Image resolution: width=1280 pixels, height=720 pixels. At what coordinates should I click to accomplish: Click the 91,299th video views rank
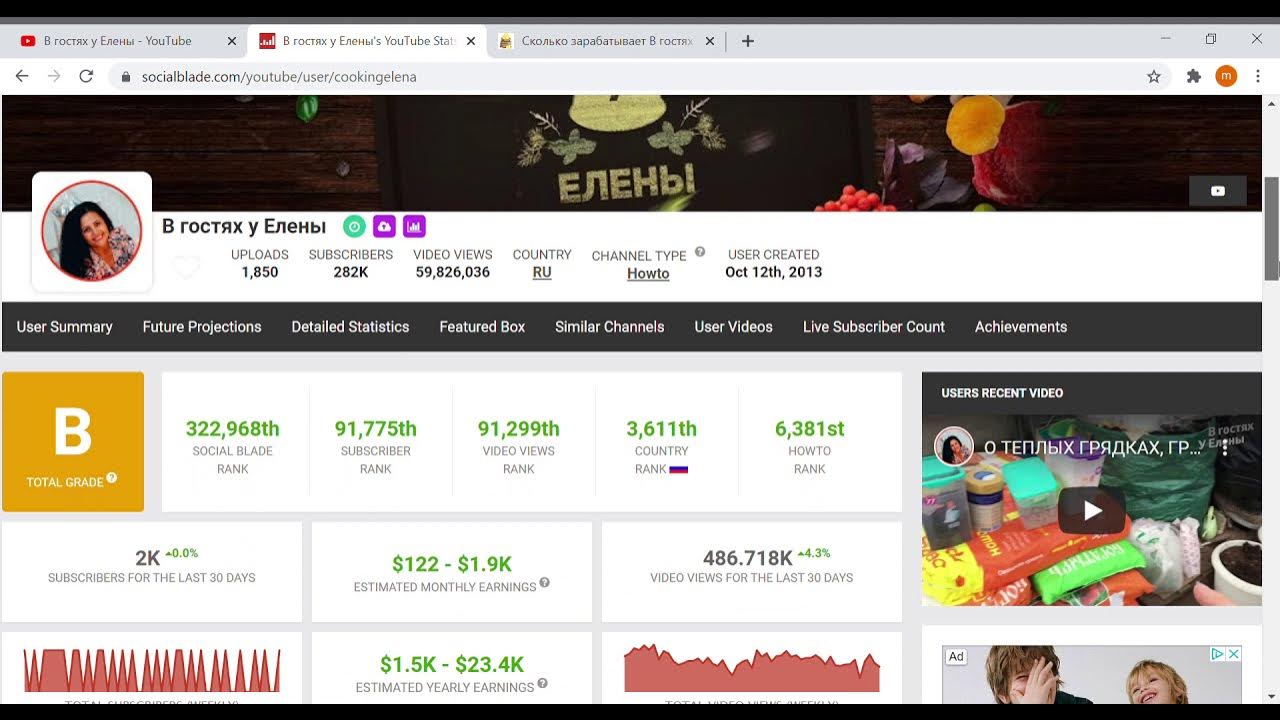pyautogui.click(x=518, y=429)
